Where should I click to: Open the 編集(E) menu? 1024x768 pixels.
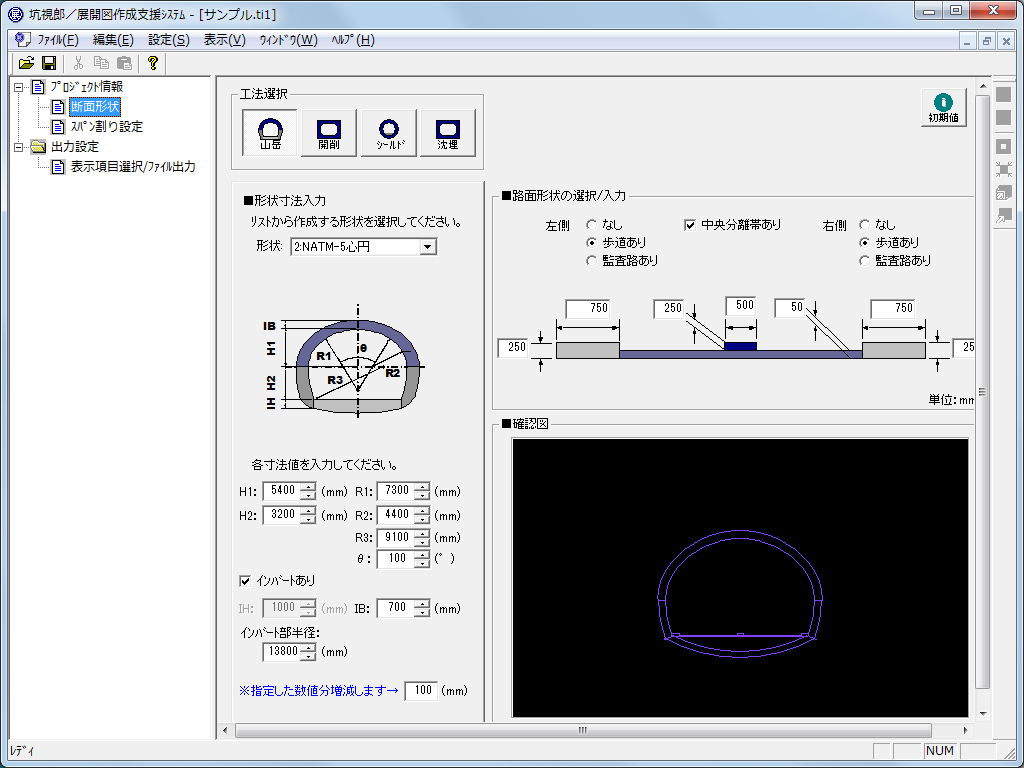pos(112,40)
